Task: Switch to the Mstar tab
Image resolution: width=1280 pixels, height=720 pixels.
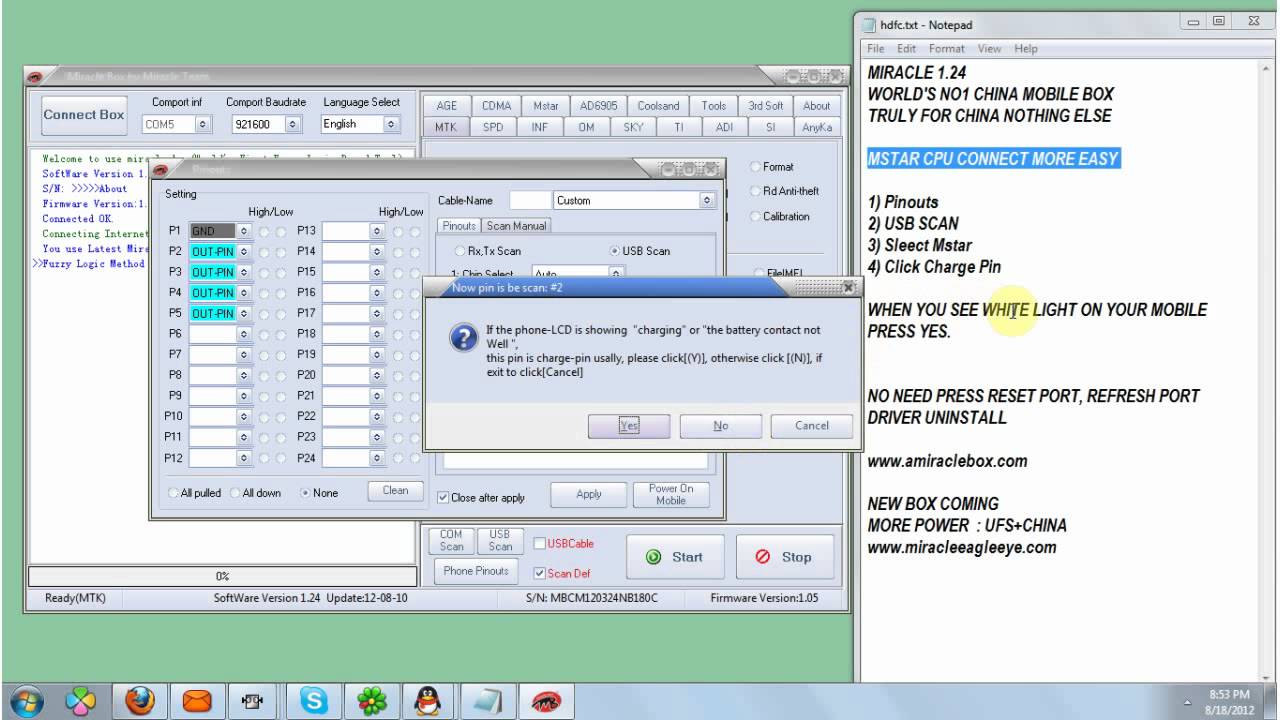Action: click(545, 106)
